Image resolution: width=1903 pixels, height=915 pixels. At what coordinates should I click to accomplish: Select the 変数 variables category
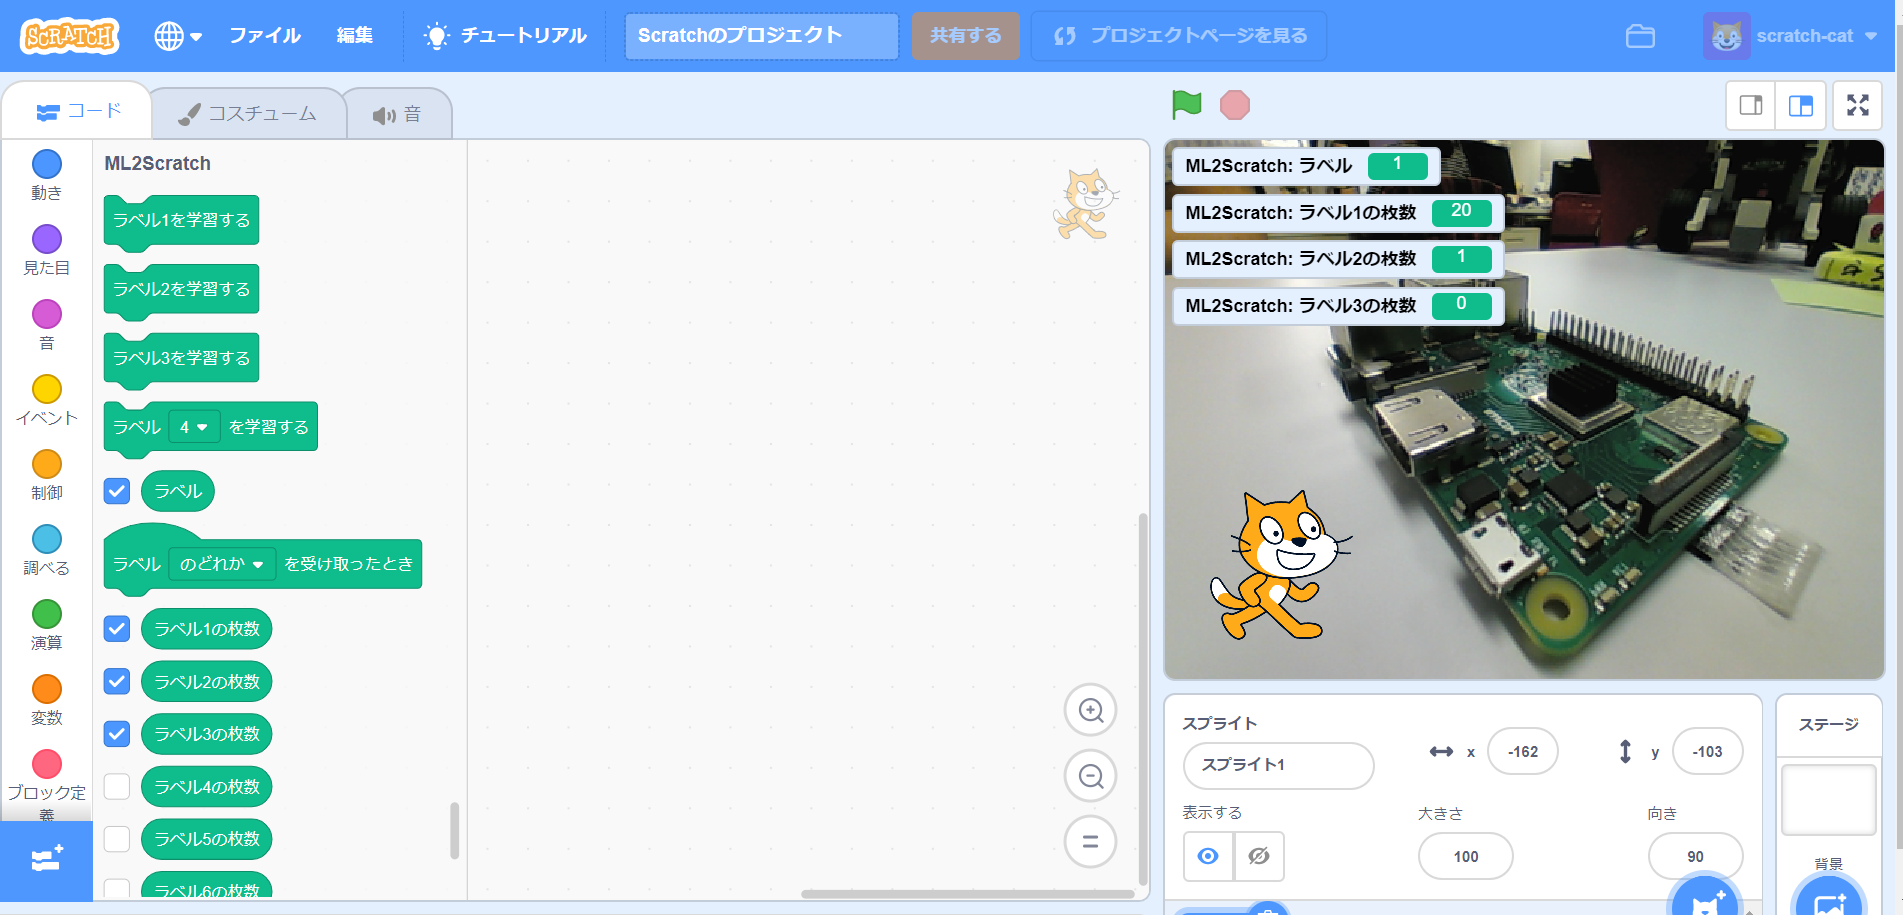click(x=47, y=700)
